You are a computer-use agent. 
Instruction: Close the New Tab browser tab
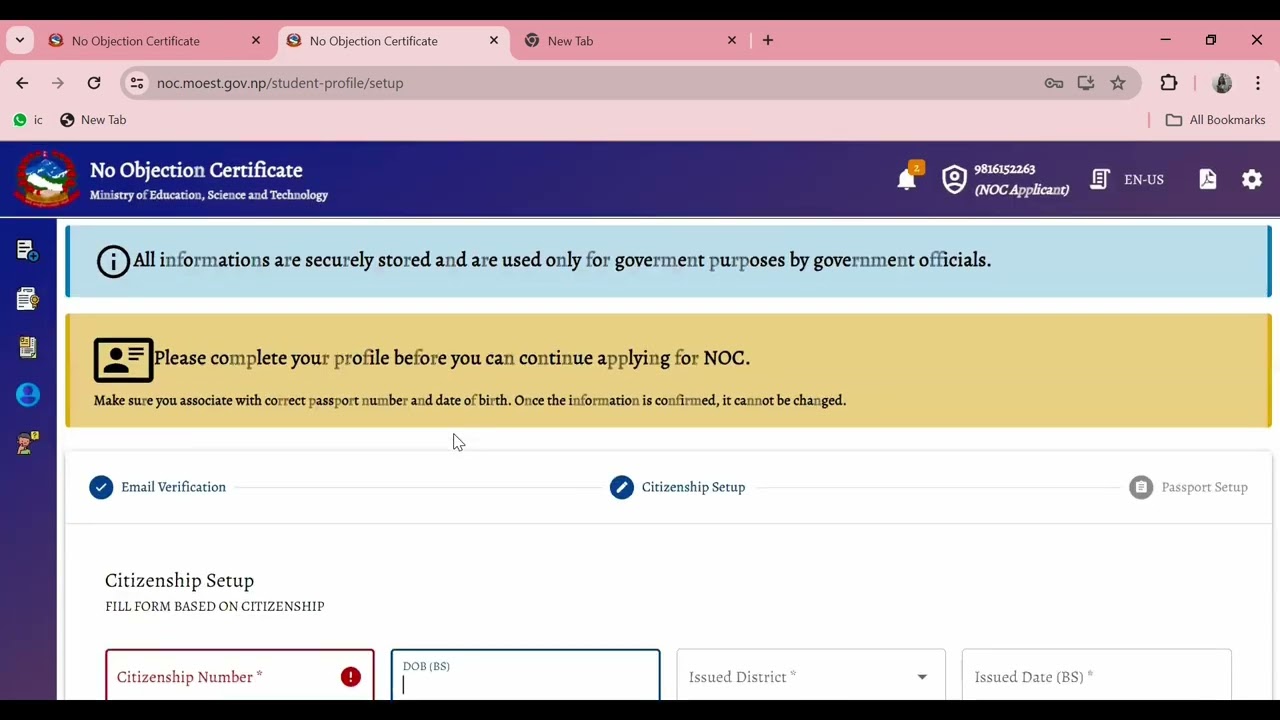point(731,41)
